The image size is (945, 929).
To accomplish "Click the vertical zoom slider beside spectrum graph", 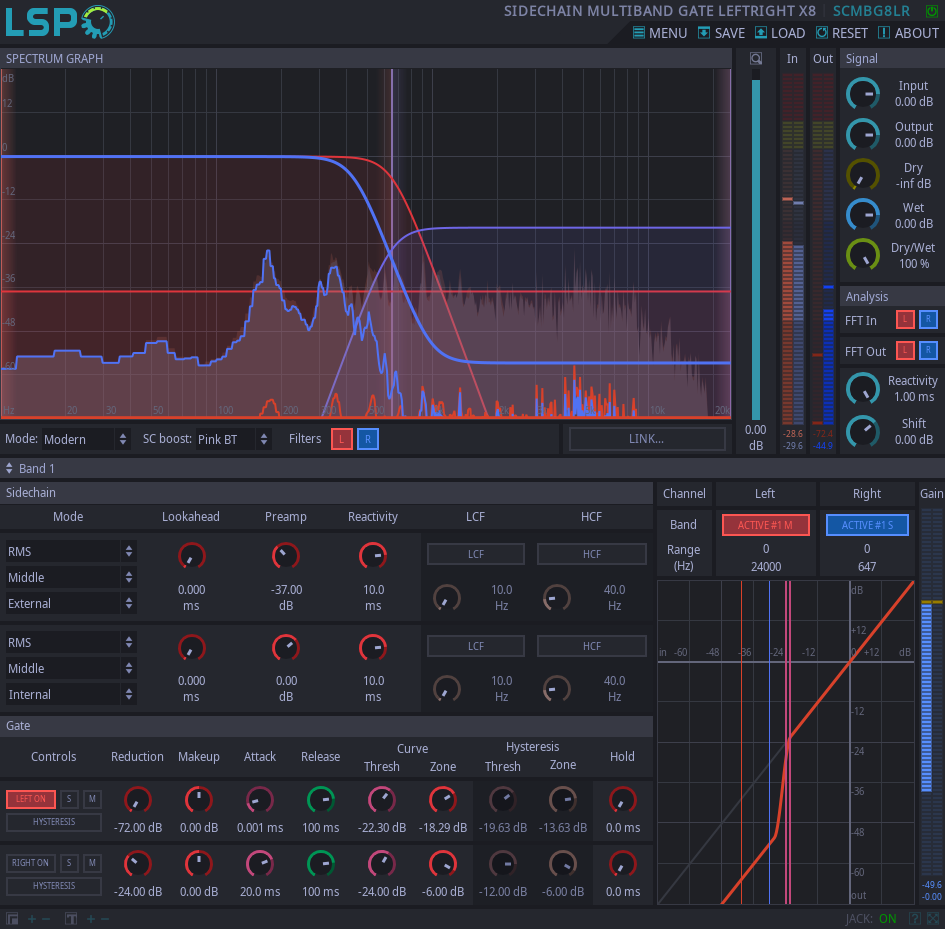I will [x=756, y=247].
